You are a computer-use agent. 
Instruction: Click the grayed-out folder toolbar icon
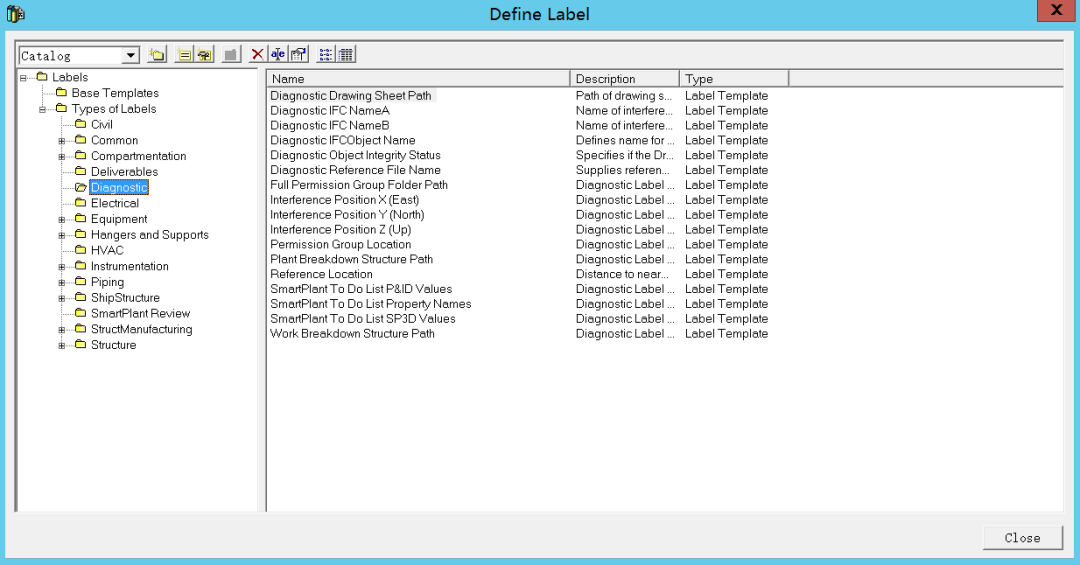point(231,54)
